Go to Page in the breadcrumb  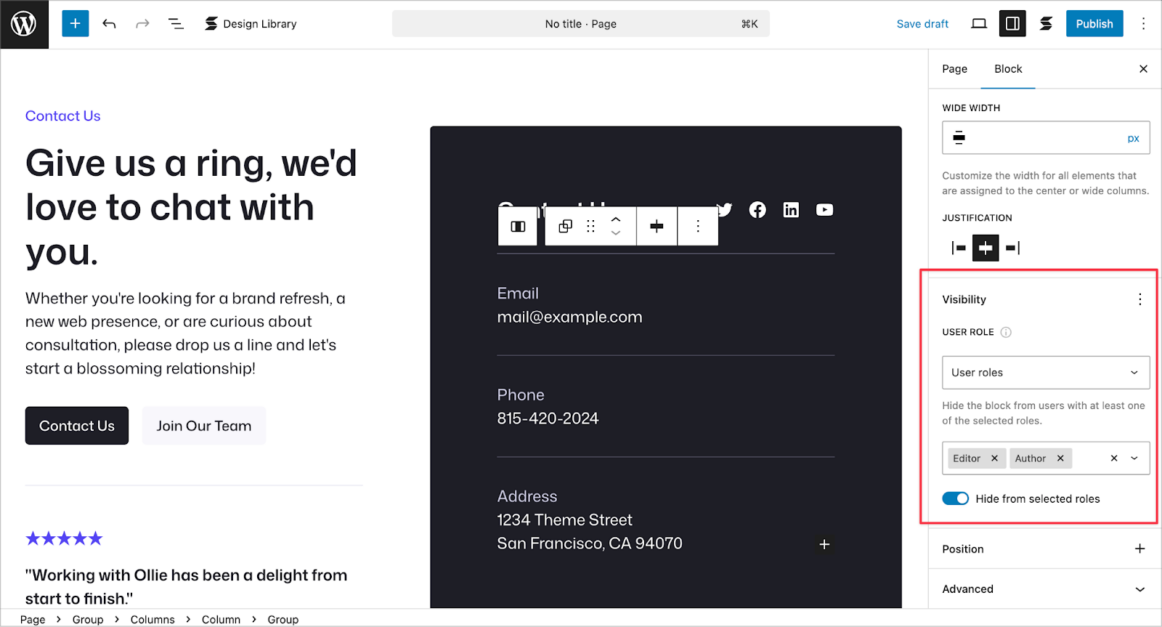click(x=33, y=619)
